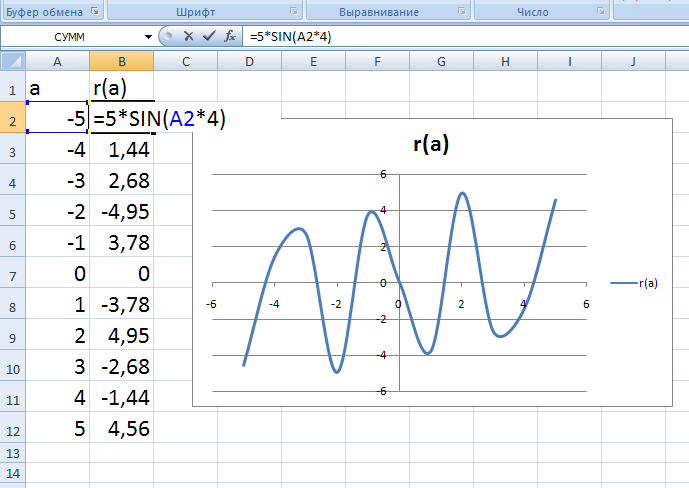
Task: Click cell B10 with value -2,68
Action: 122,365
